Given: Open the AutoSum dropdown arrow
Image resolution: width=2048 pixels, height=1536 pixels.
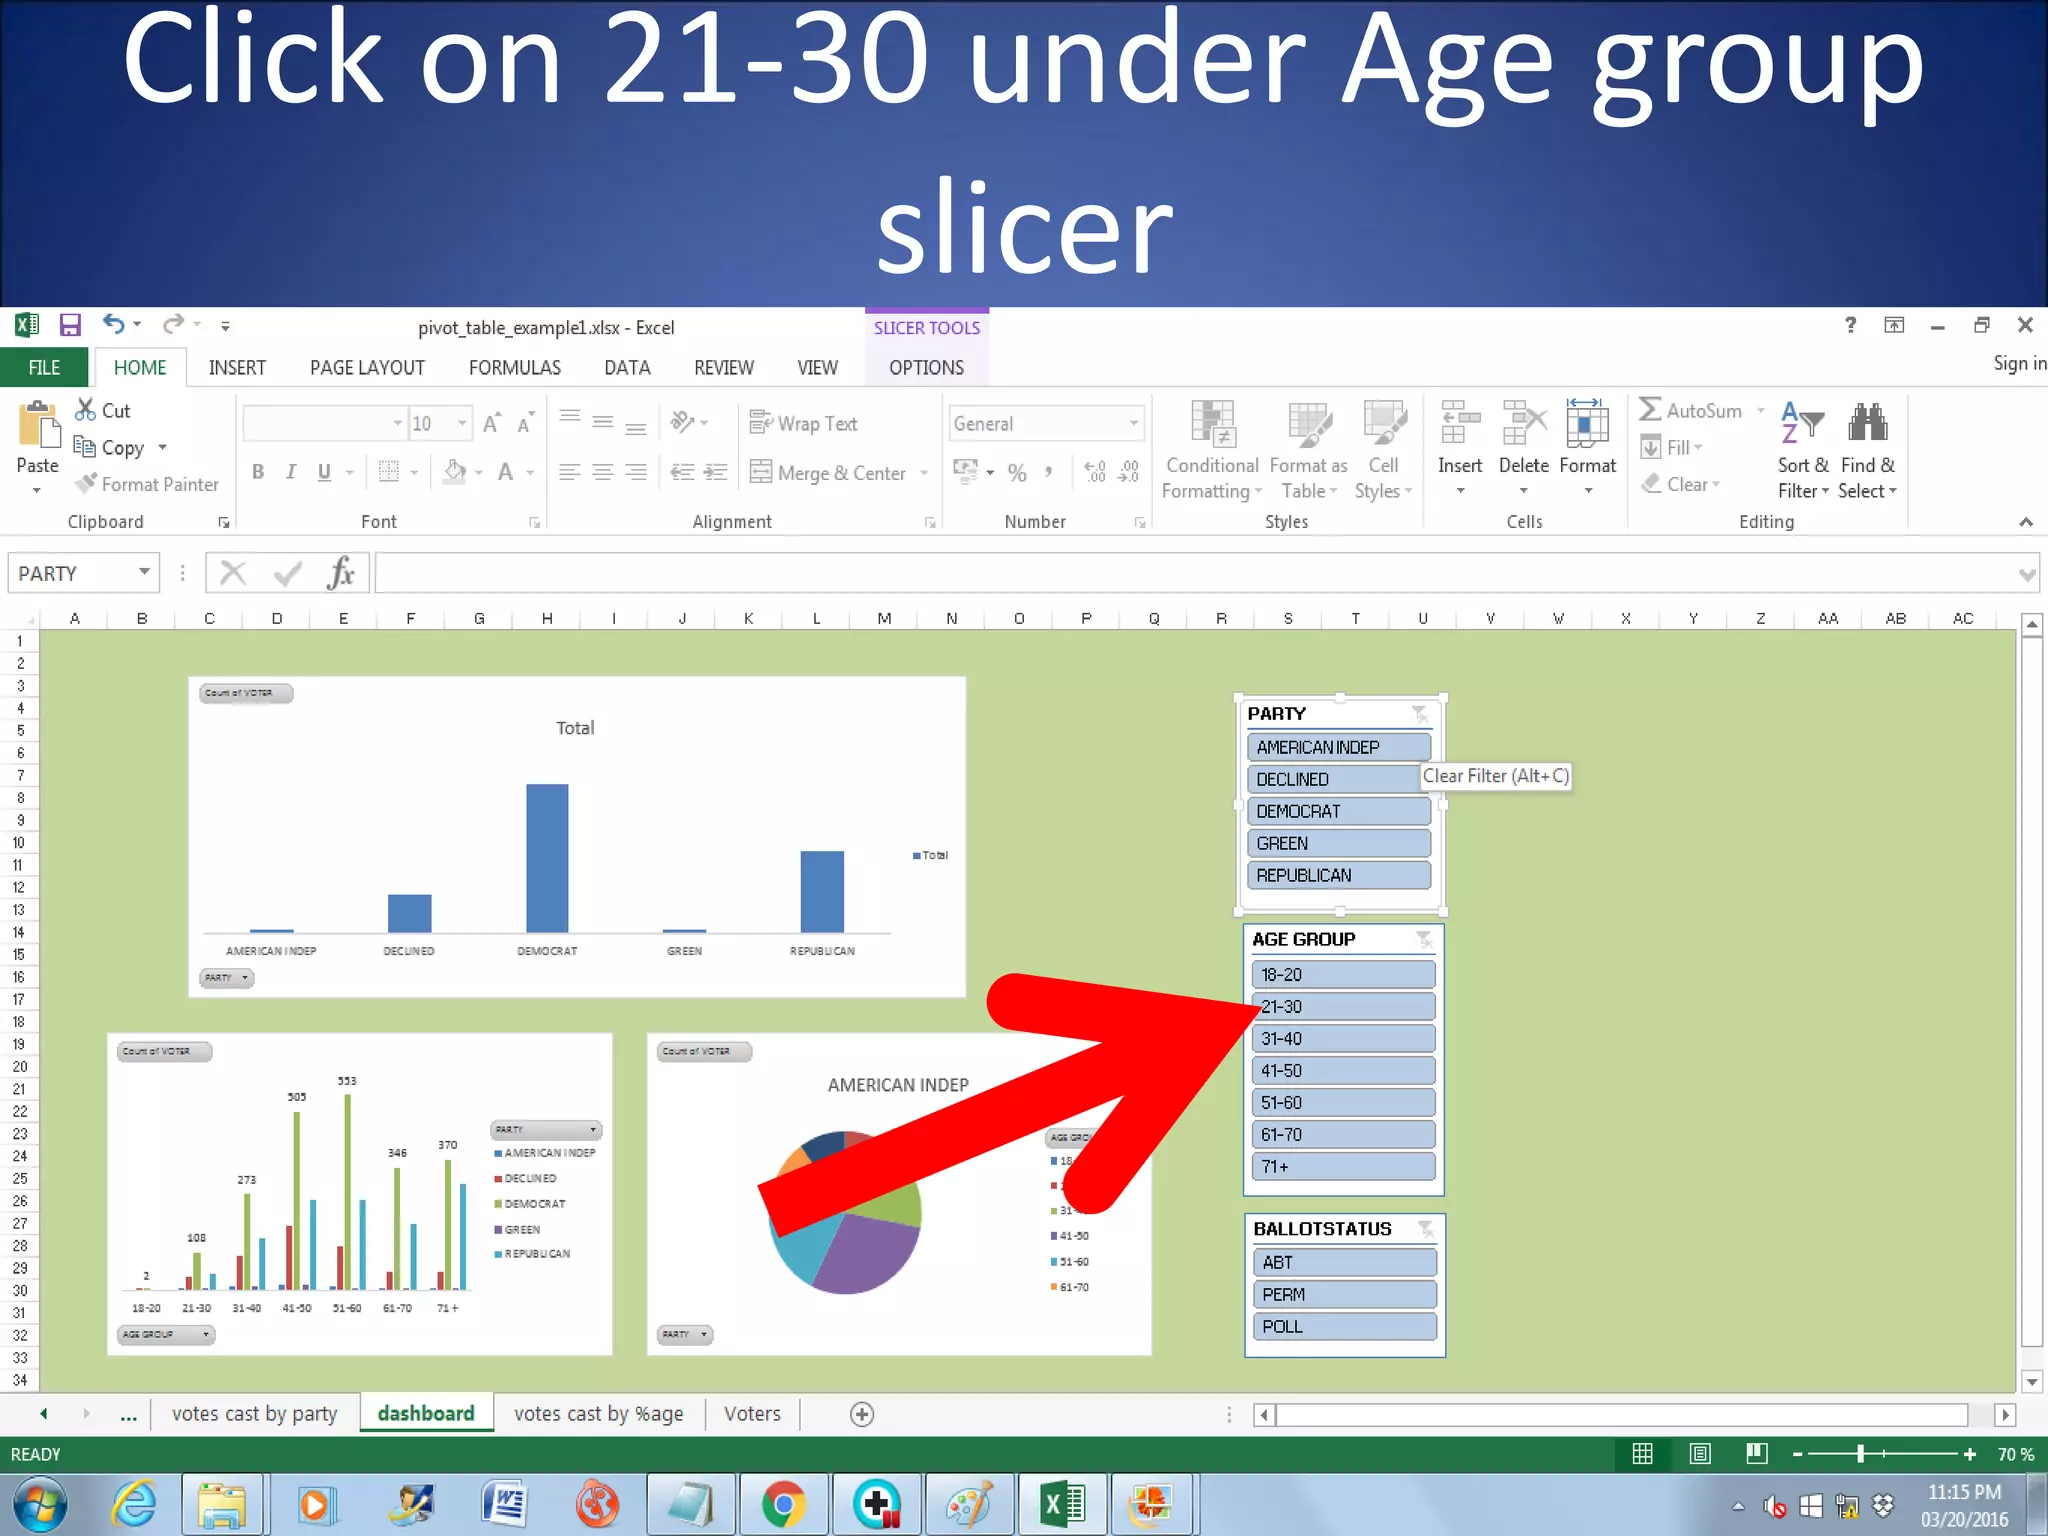Looking at the screenshot, I should coord(1761,411).
